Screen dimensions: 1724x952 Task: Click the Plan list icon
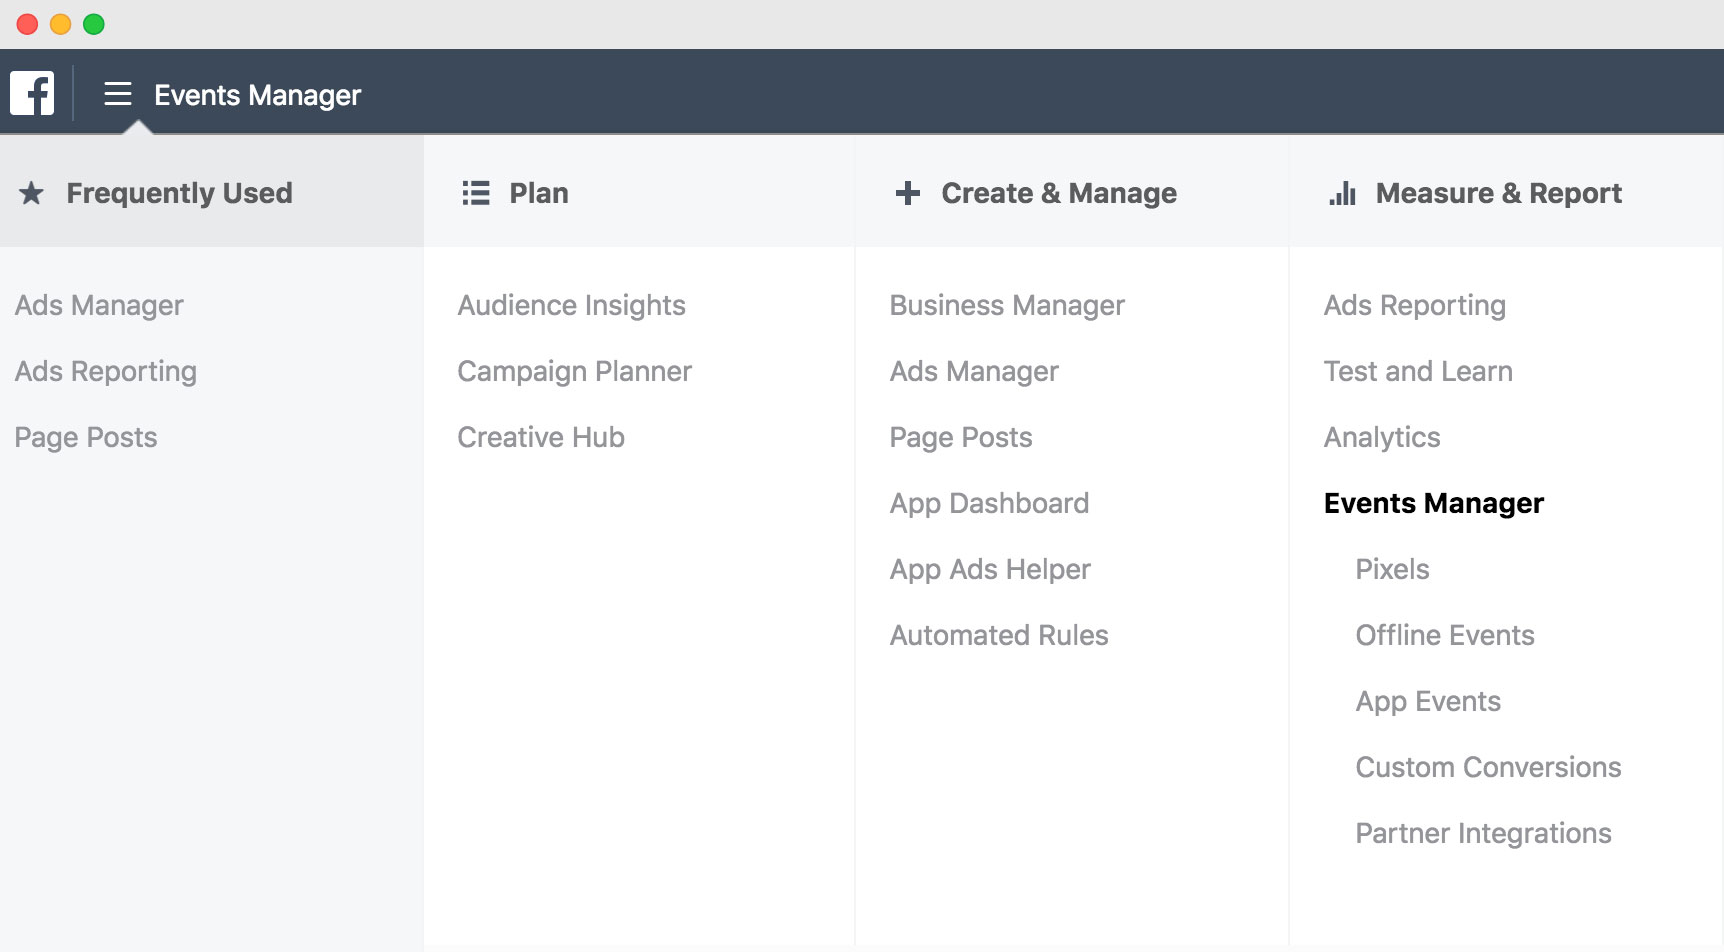click(x=476, y=193)
